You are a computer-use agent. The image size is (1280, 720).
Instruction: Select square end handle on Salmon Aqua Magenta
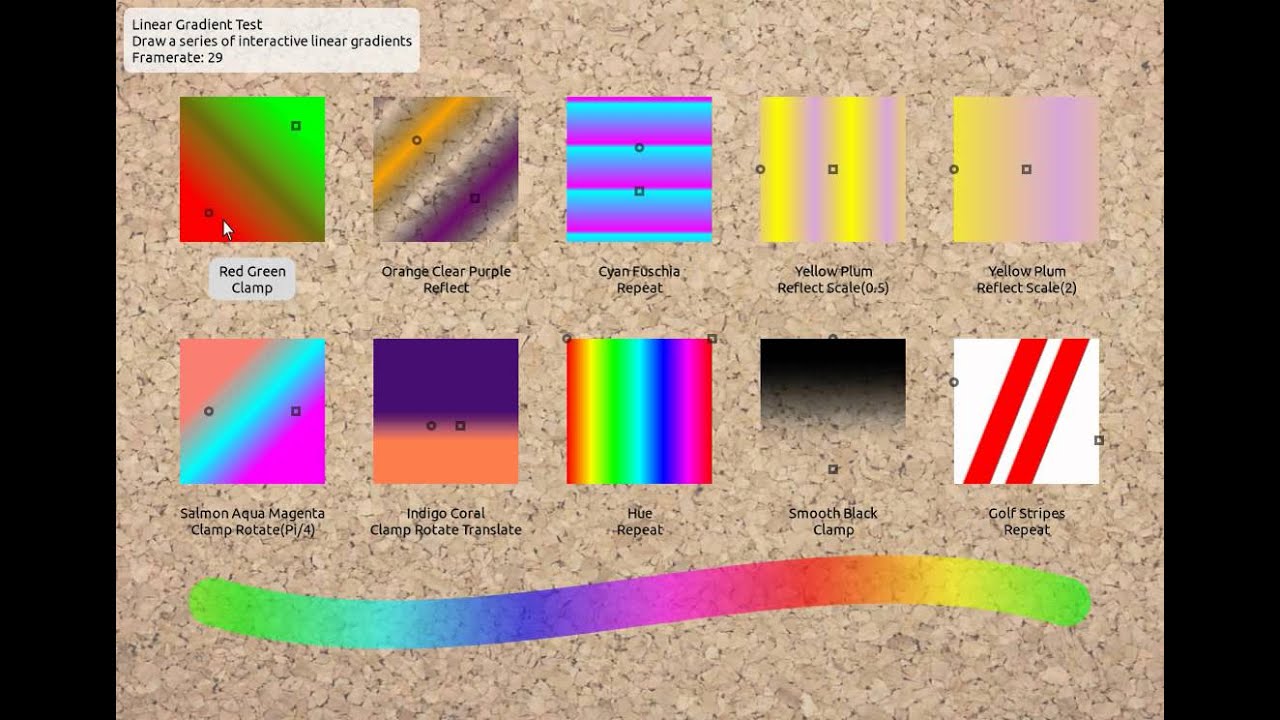pyautogui.click(x=296, y=411)
